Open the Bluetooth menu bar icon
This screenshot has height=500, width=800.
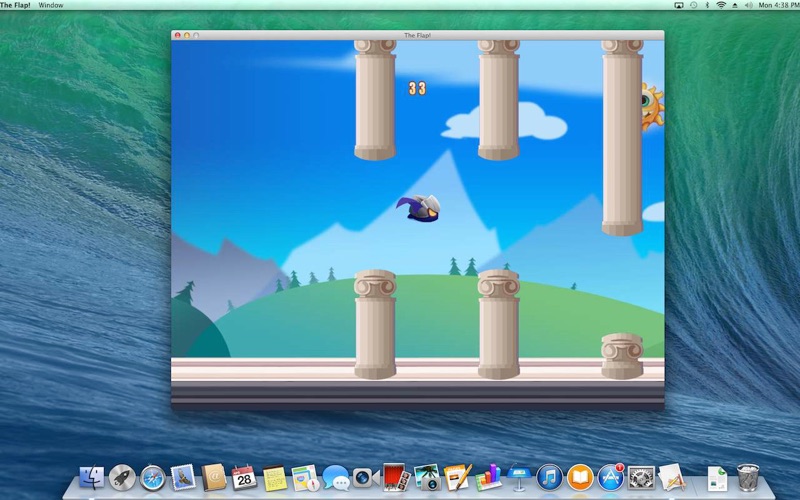coord(707,5)
